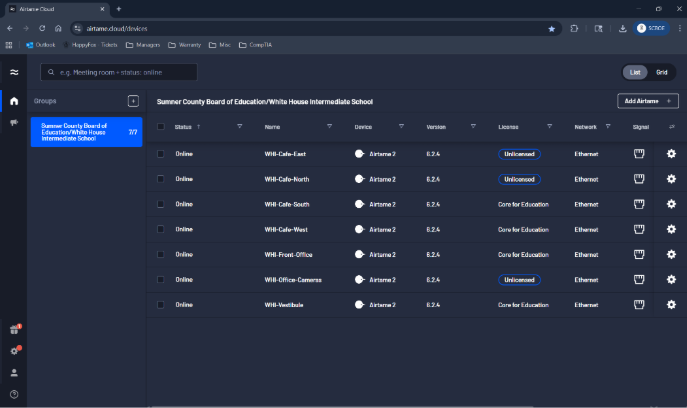The height and width of the screenshot is (408, 687).
Task: Check the WHI-Vestibule row checkbox
Action: coord(161,305)
